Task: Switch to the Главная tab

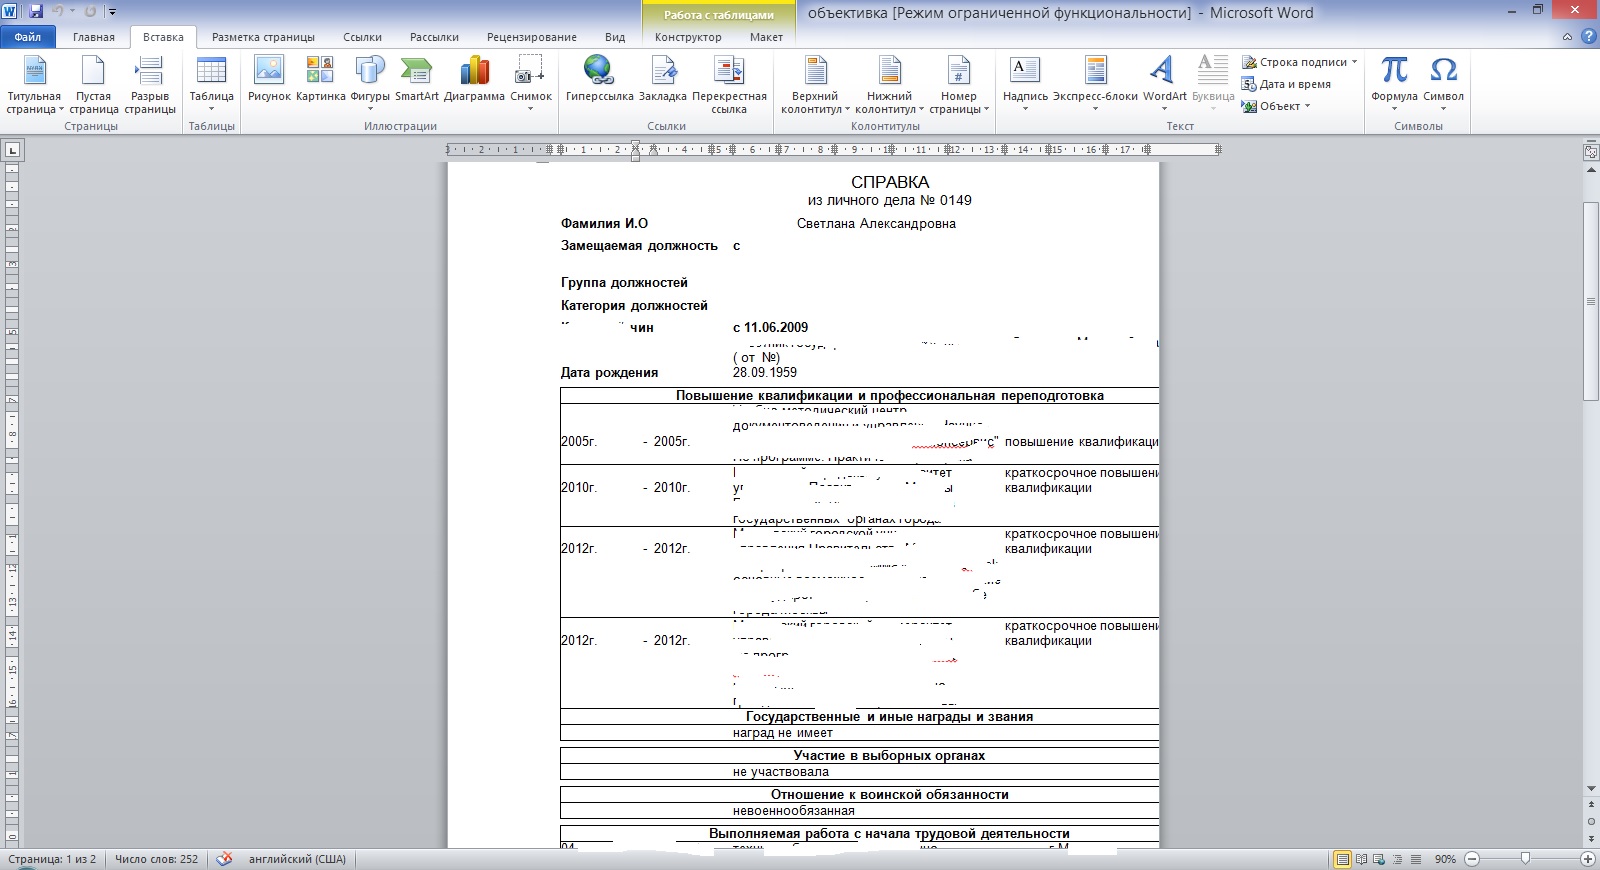Action: click(x=94, y=37)
